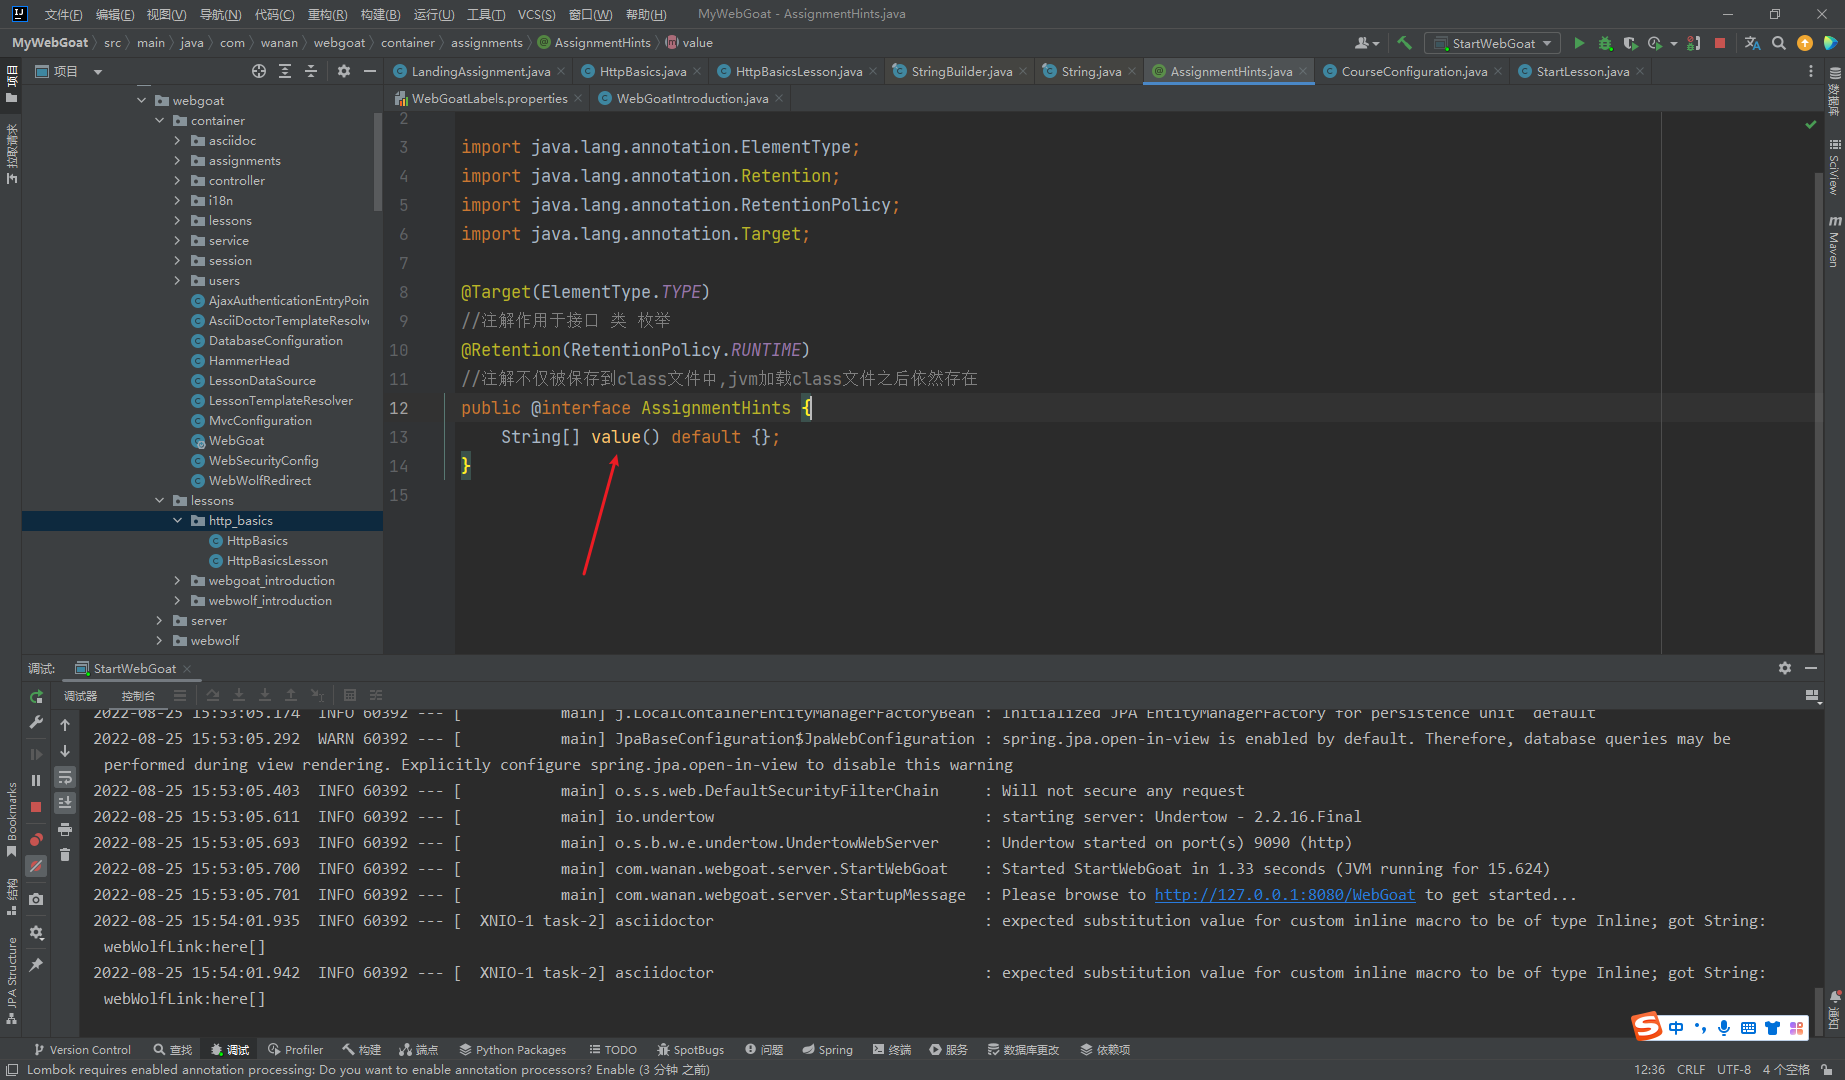Expand the assignments folder in the tree
Image resolution: width=1845 pixels, height=1080 pixels.
click(x=178, y=161)
